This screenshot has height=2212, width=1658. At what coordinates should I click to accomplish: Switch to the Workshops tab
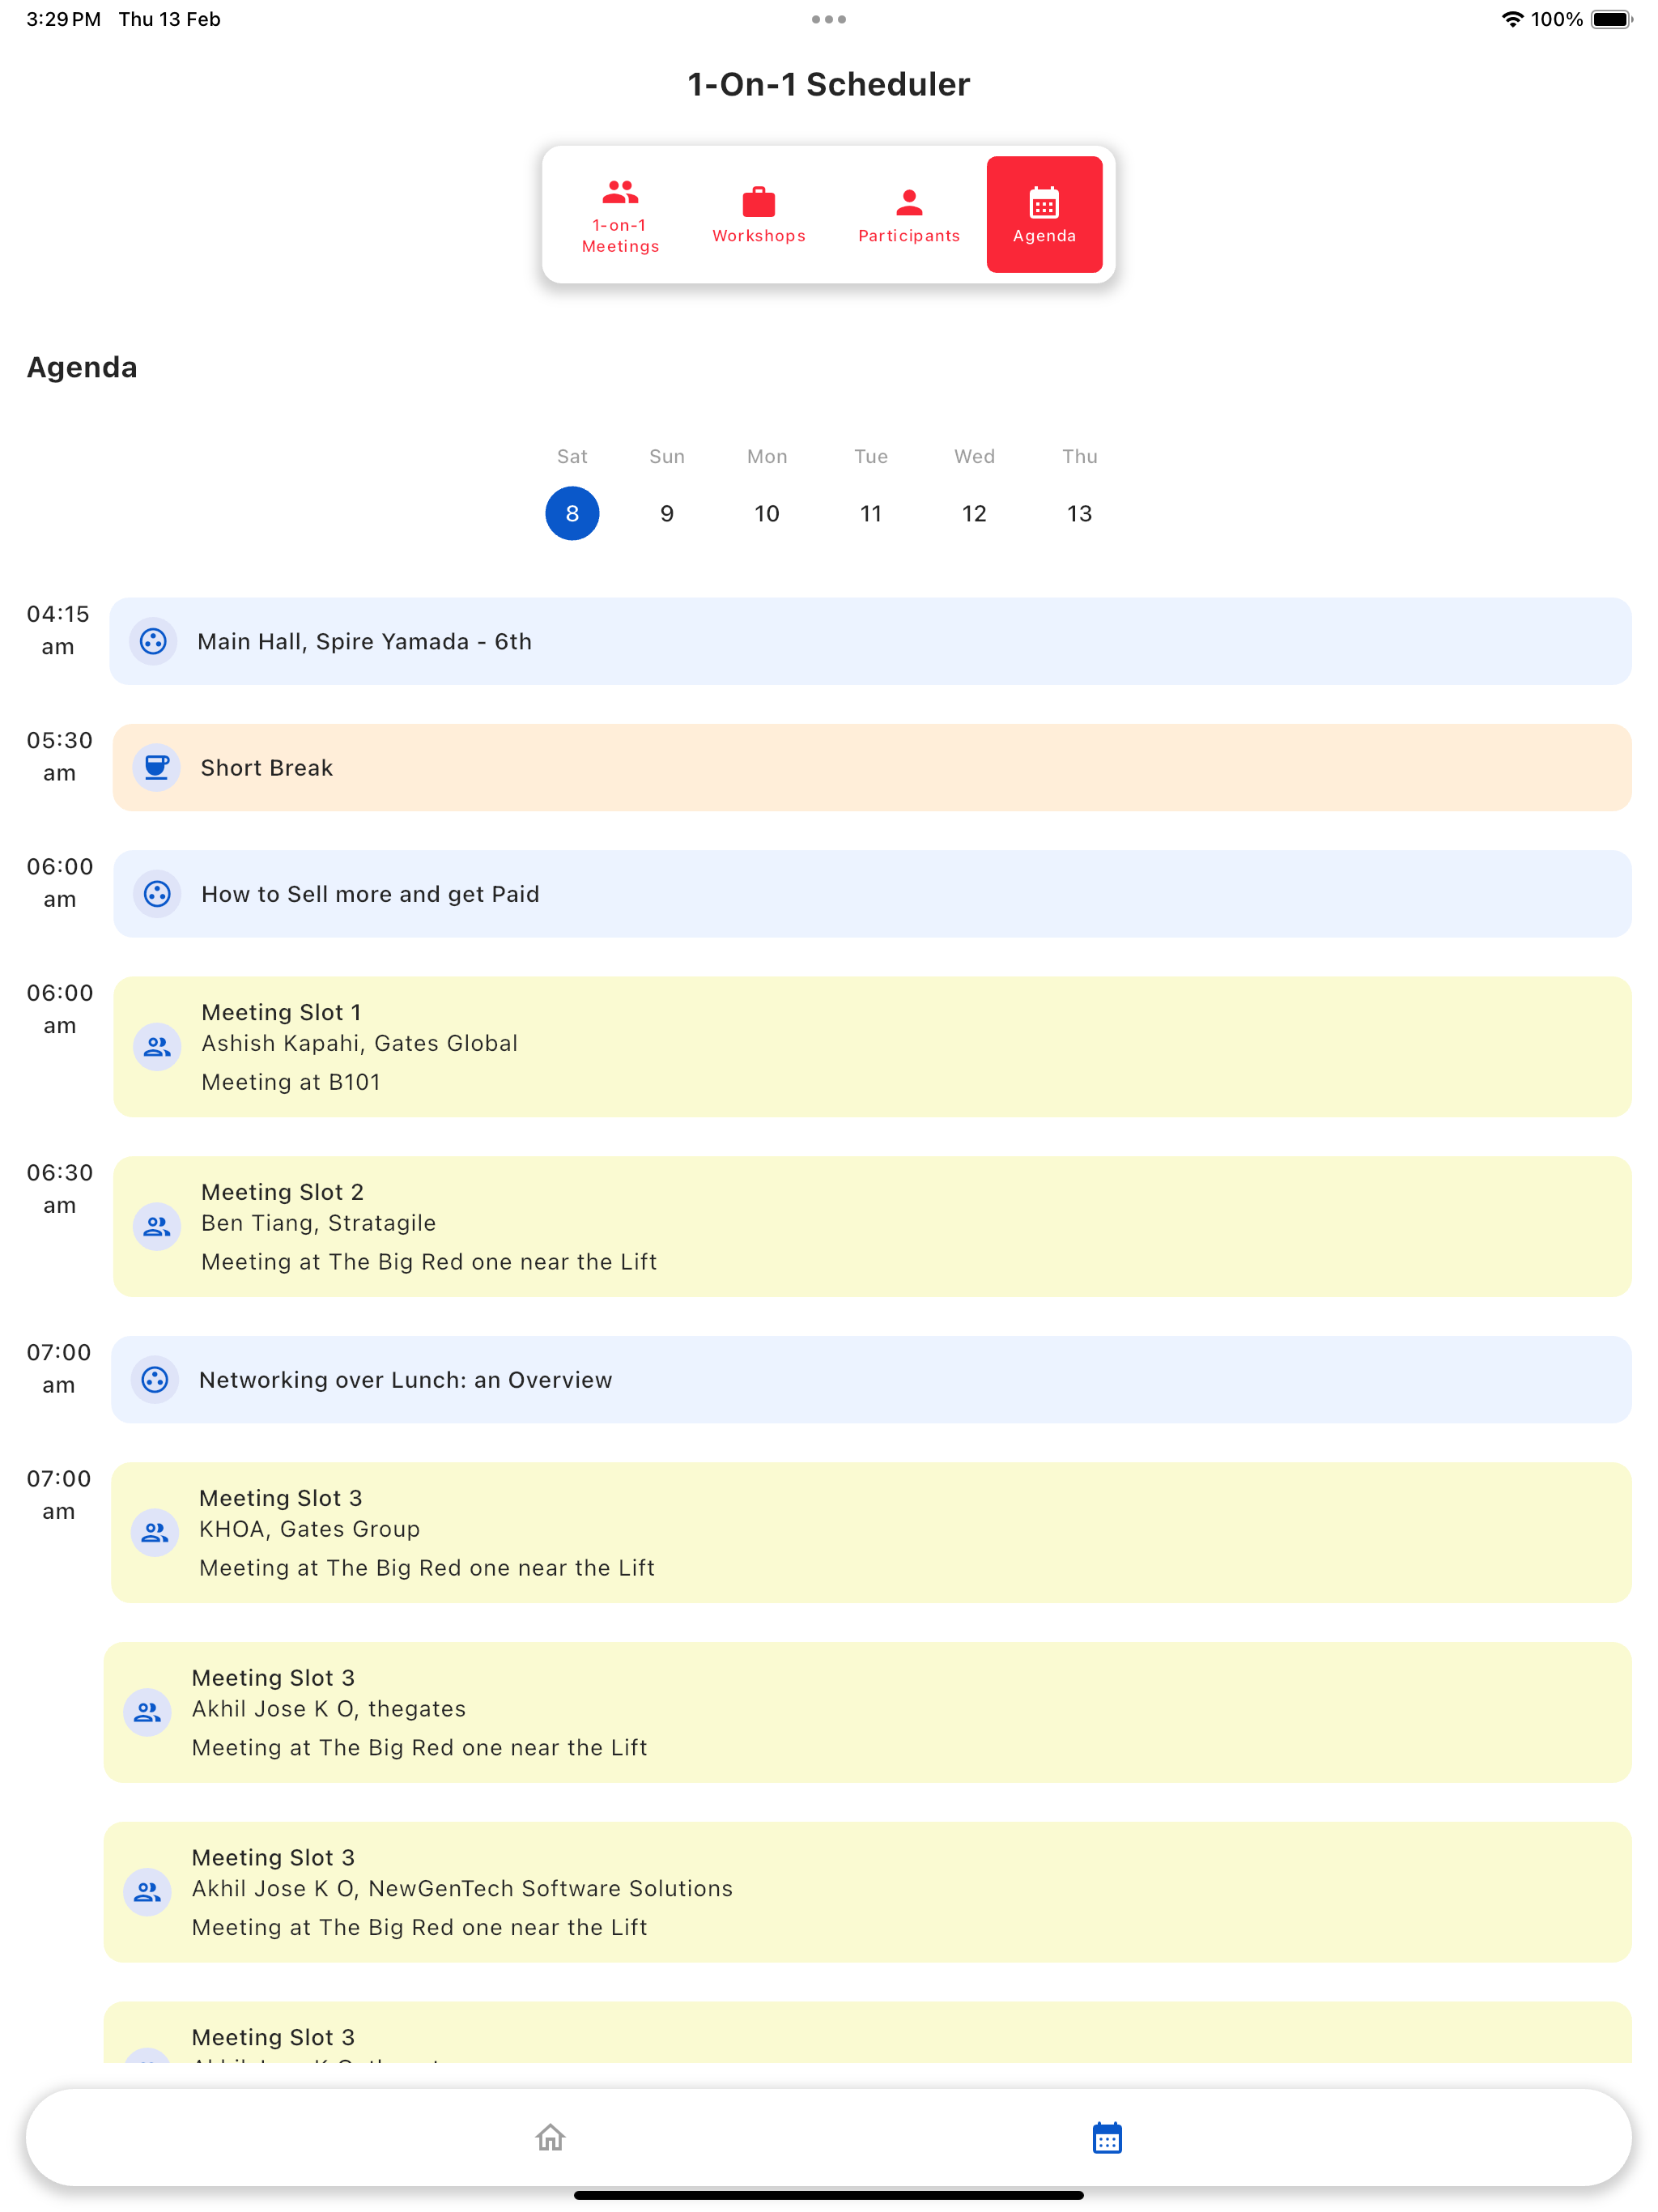coord(759,215)
